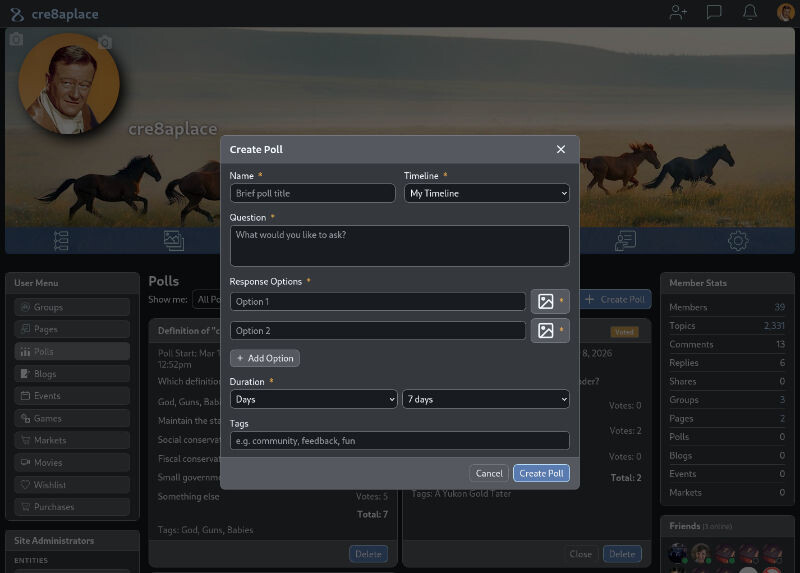Open the 7 days duration dropdown

click(x=486, y=399)
